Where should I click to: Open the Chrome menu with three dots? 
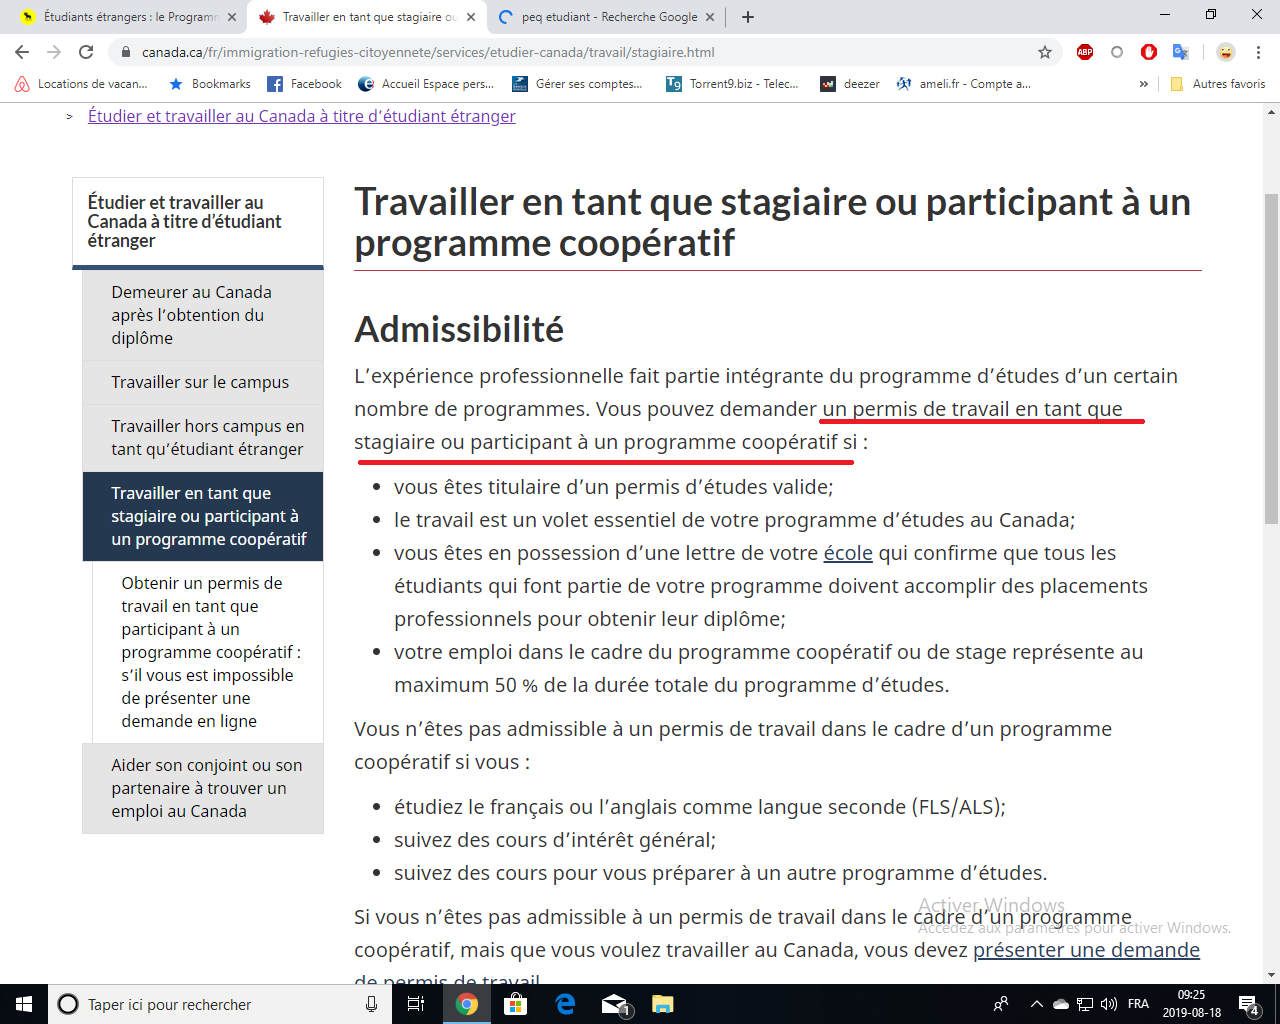(1259, 52)
